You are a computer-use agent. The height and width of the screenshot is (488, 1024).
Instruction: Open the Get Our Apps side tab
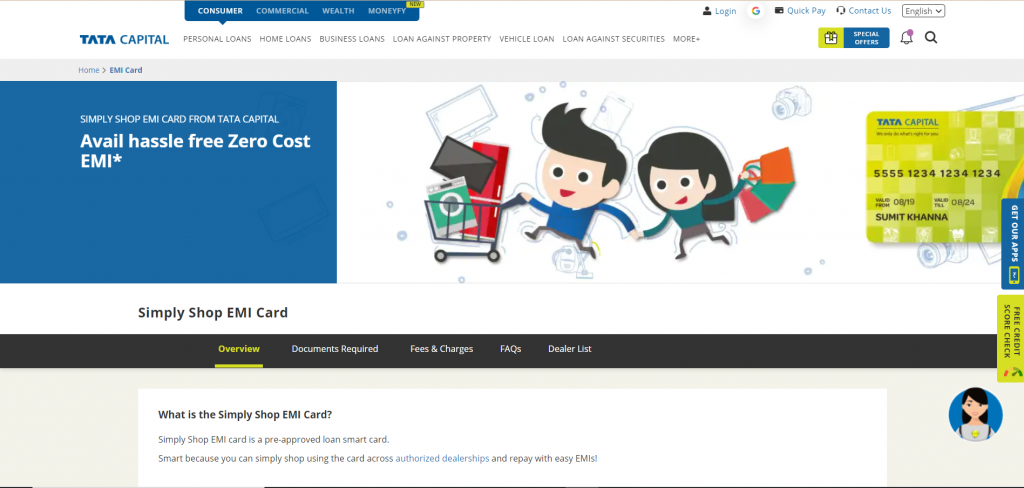(1012, 244)
